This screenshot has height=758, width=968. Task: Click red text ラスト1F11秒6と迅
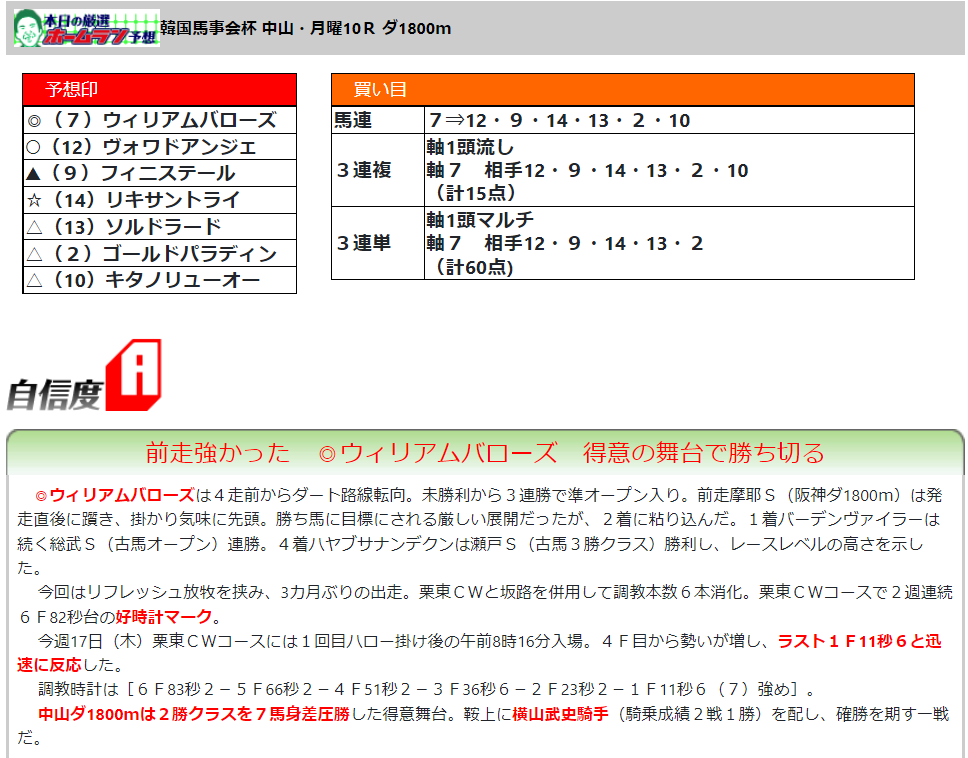click(x=859, y=641)
